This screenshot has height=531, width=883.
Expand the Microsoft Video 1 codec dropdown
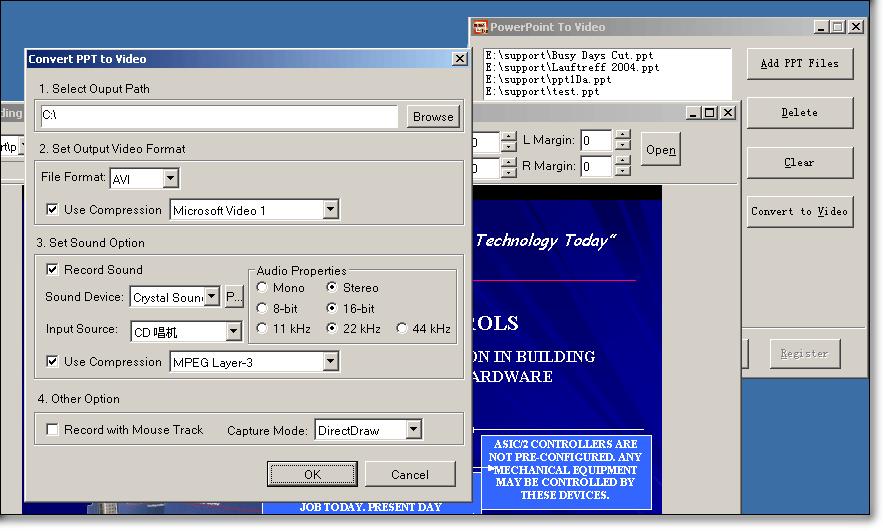pos(331,210)
